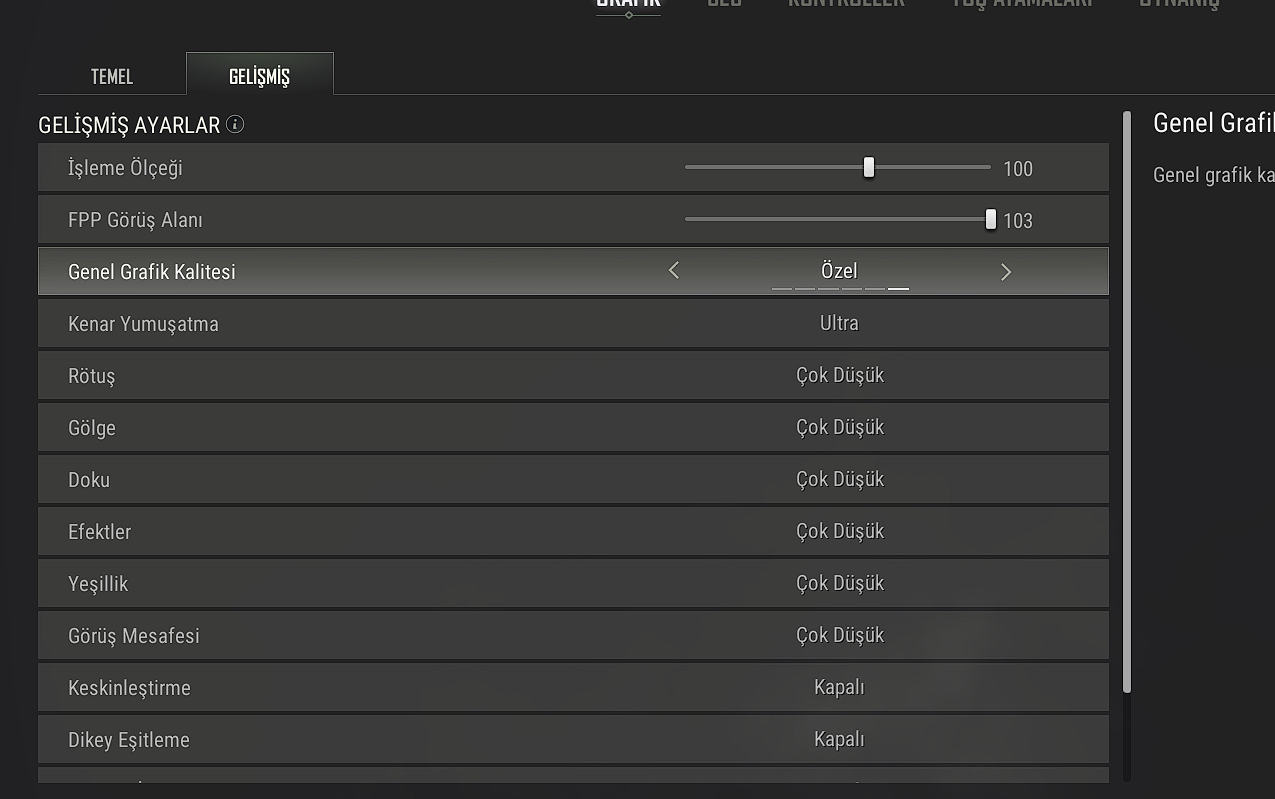Click the İşleme Ölçeği value 100
The image size is (1275, 799).
[1018, 169]
